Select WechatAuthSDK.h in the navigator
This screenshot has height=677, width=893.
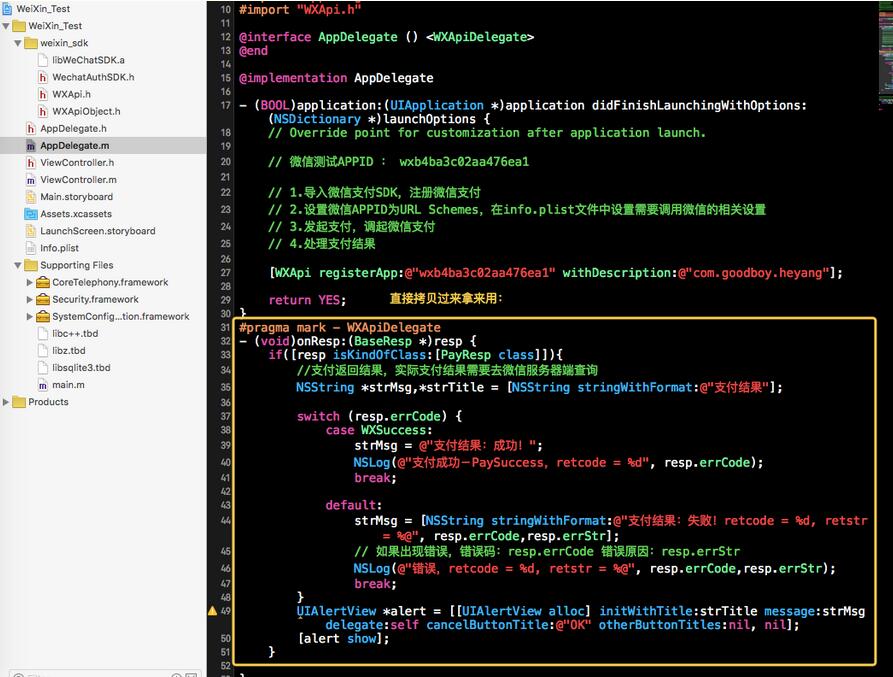(x=93, y=77)
